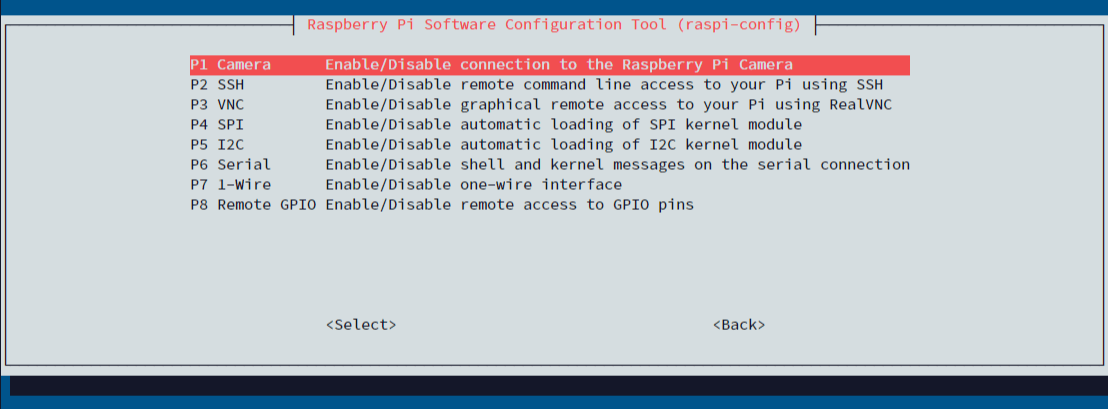Click the raspi-config title text
The width and height of the screenshot is (1108, 409).
(x=554, y=25)
